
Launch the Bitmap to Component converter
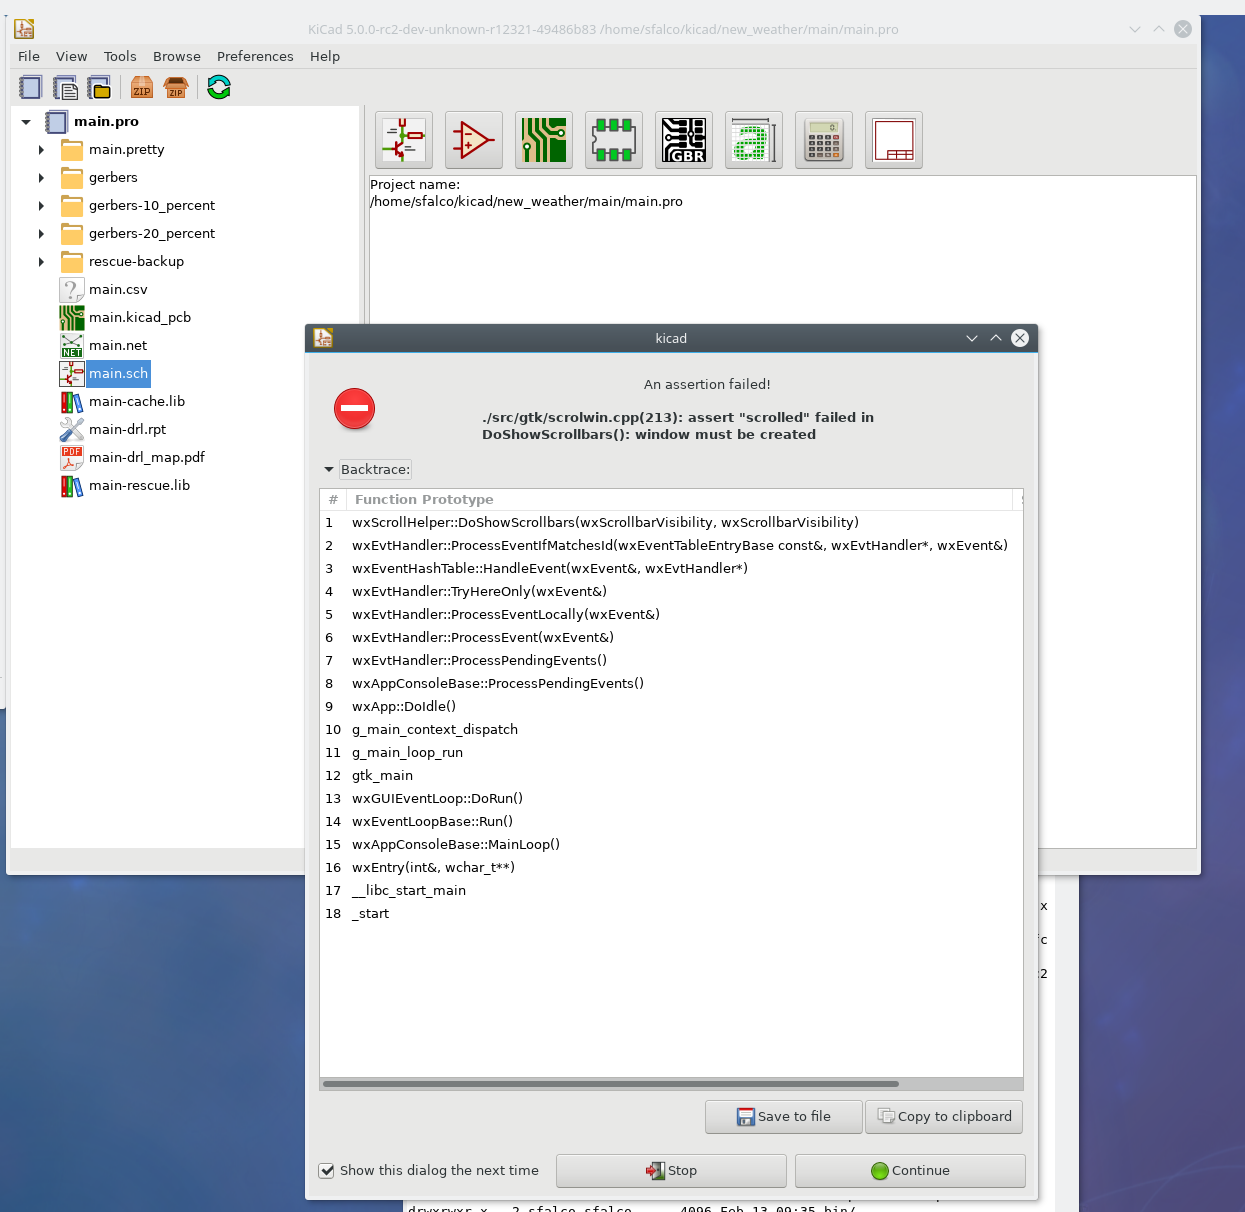[x=754, y=140]
